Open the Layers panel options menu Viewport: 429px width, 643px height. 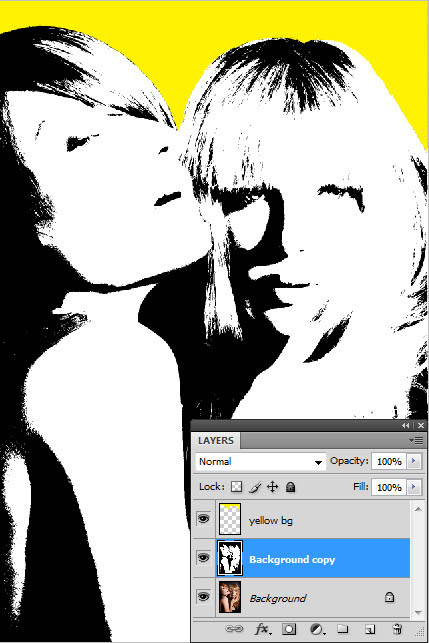416,440
